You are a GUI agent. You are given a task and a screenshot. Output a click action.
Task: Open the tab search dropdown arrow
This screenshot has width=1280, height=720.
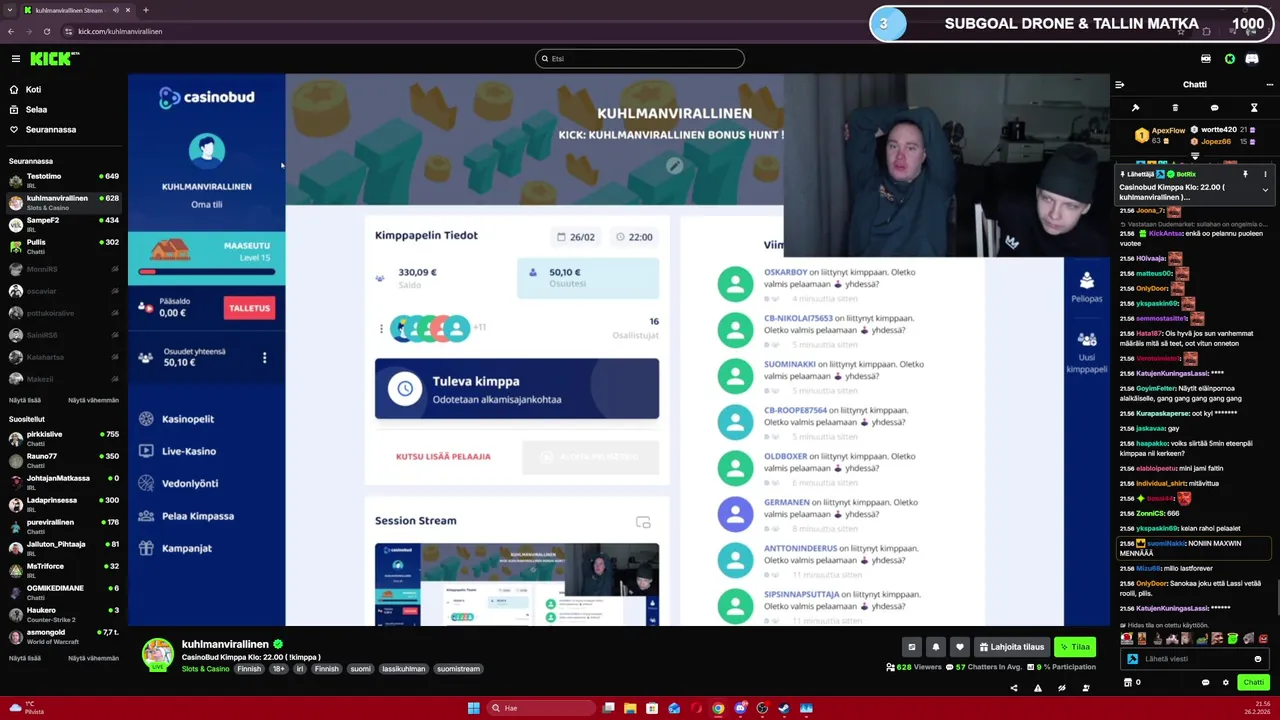[x=10, y=10]
